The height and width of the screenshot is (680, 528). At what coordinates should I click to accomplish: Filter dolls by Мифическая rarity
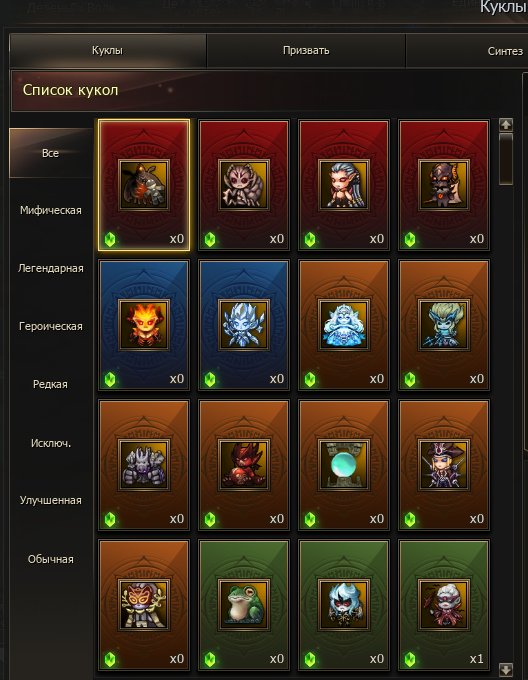coord(51,210)
